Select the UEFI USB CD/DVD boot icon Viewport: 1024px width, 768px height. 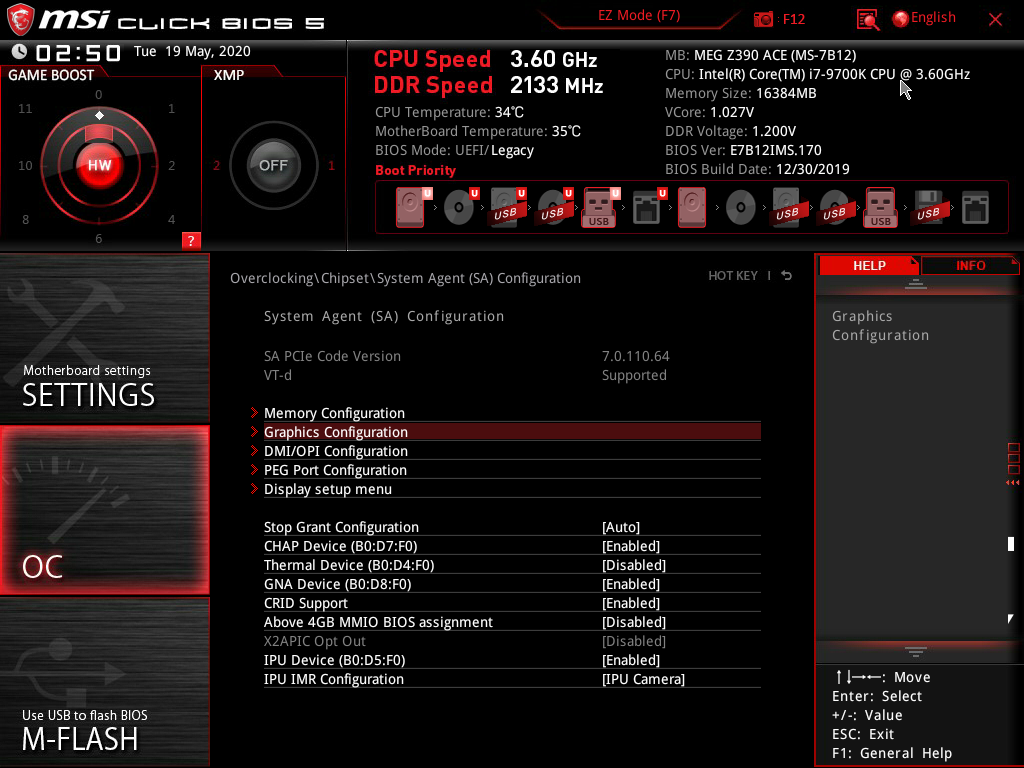[554, 207]
